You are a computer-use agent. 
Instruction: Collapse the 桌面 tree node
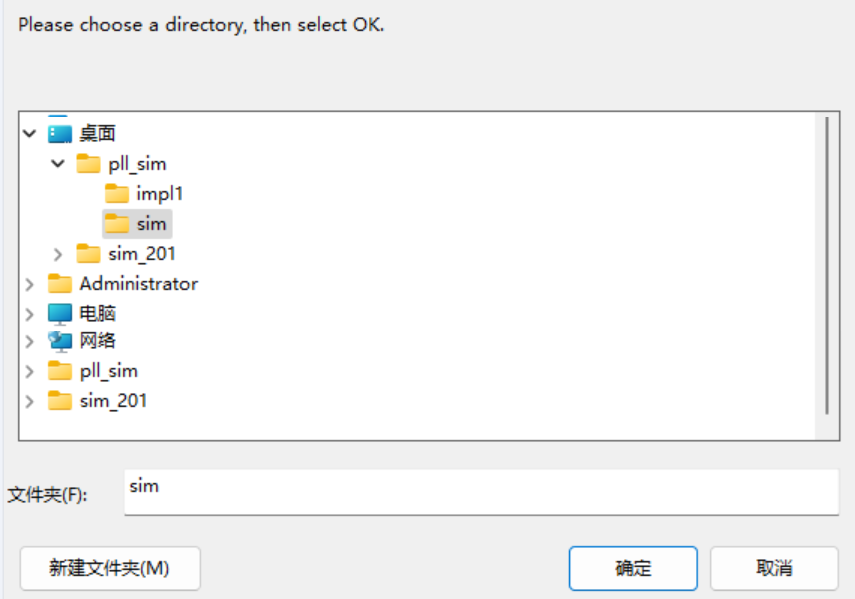point(30,134)
